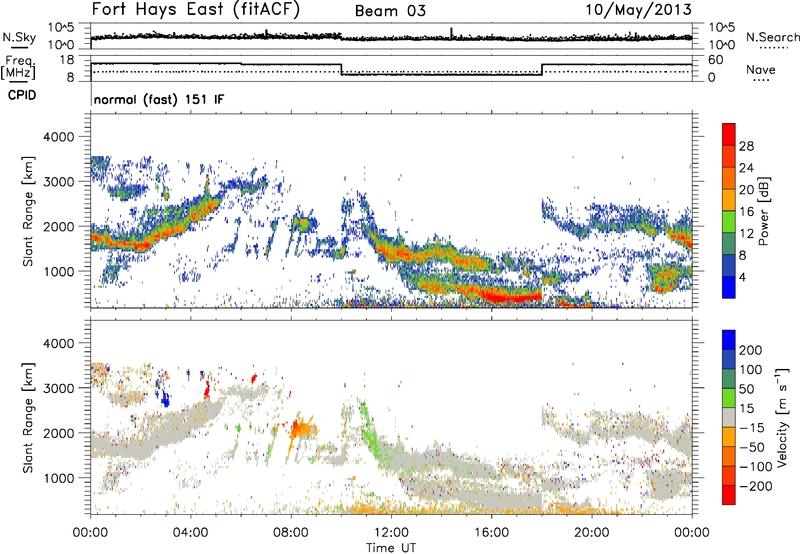Click the '04:00' time axis label
800x554 pixels.
point(191,533)
